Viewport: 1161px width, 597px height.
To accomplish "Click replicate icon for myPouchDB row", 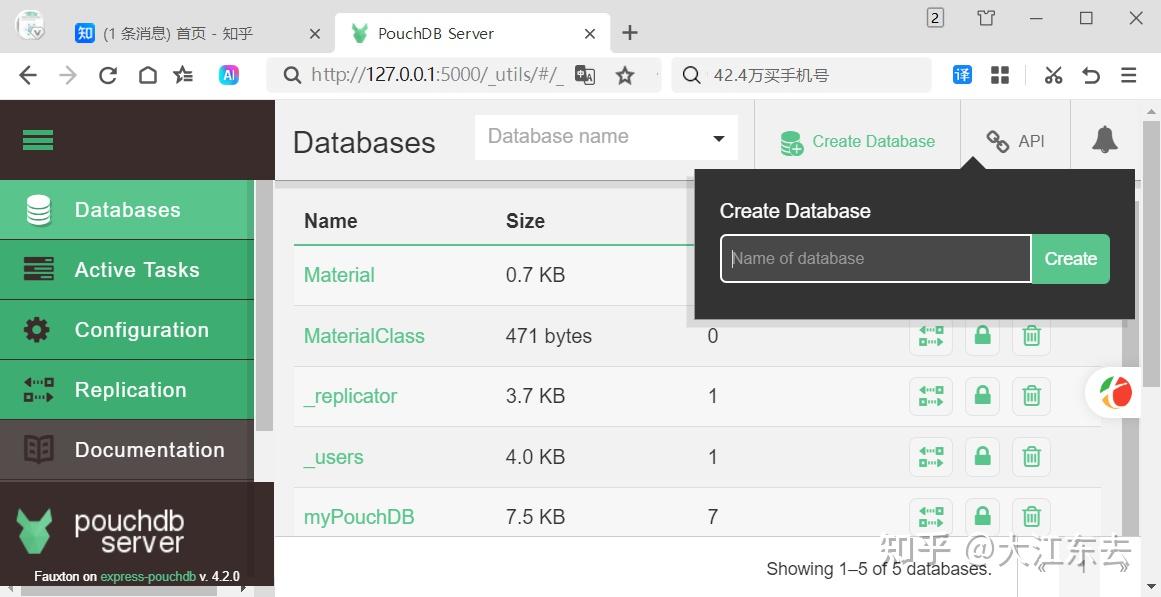I will tap(930, 517).
